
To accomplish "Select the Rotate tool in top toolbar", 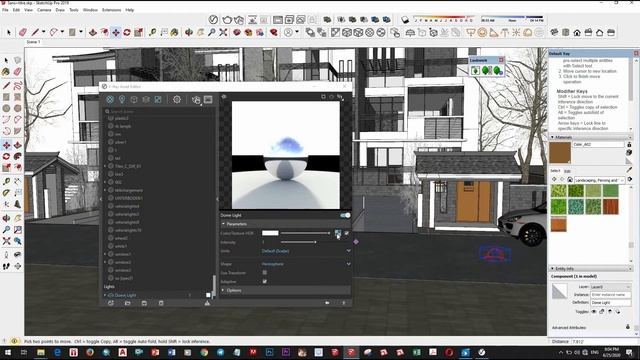I will click(127, 32).
